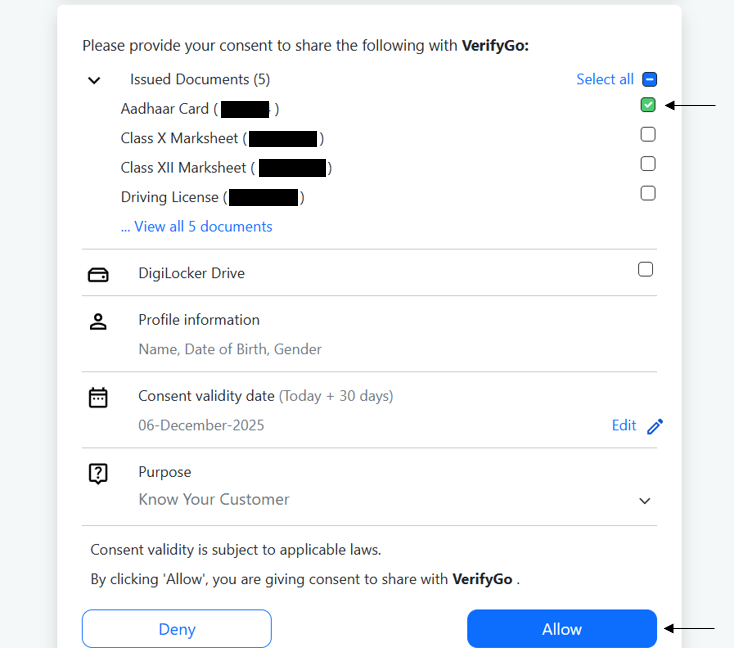Enable the DigiLocker Drive checkbox
This screenshot has width=734, height=648.
pyautogui.click(x=646, y=269)
